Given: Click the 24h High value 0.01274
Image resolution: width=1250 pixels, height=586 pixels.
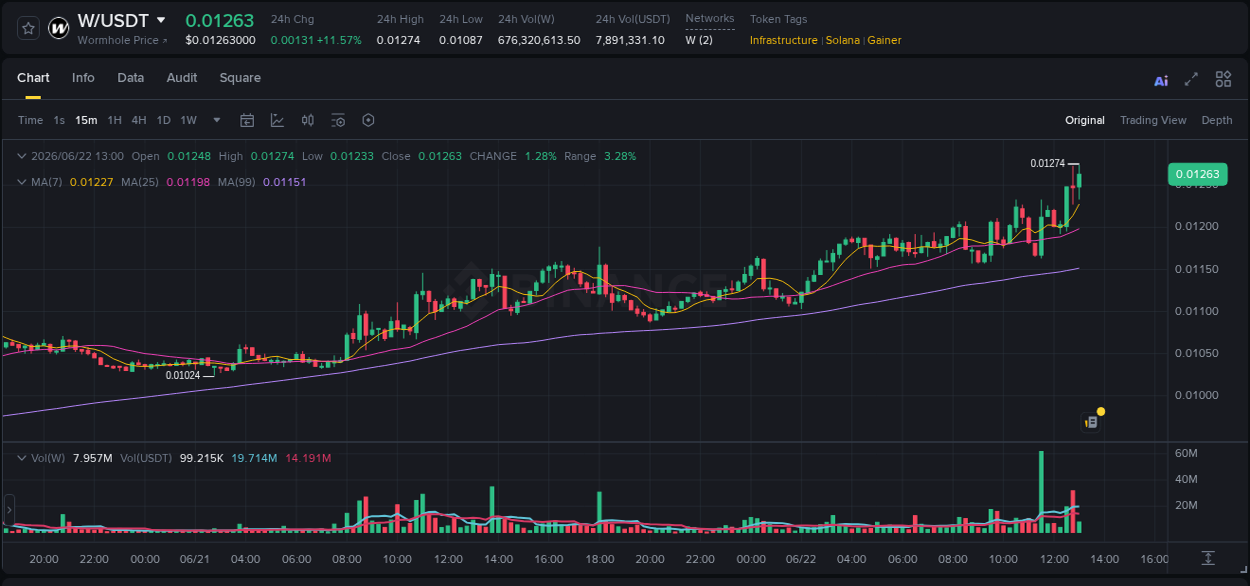Looking at the screenshot, I should (398, 40).
